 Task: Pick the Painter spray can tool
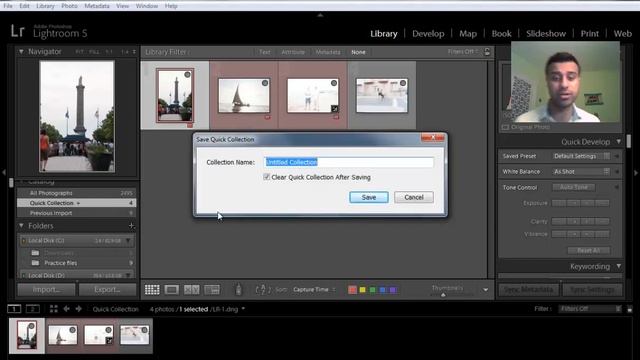(238, 289)
